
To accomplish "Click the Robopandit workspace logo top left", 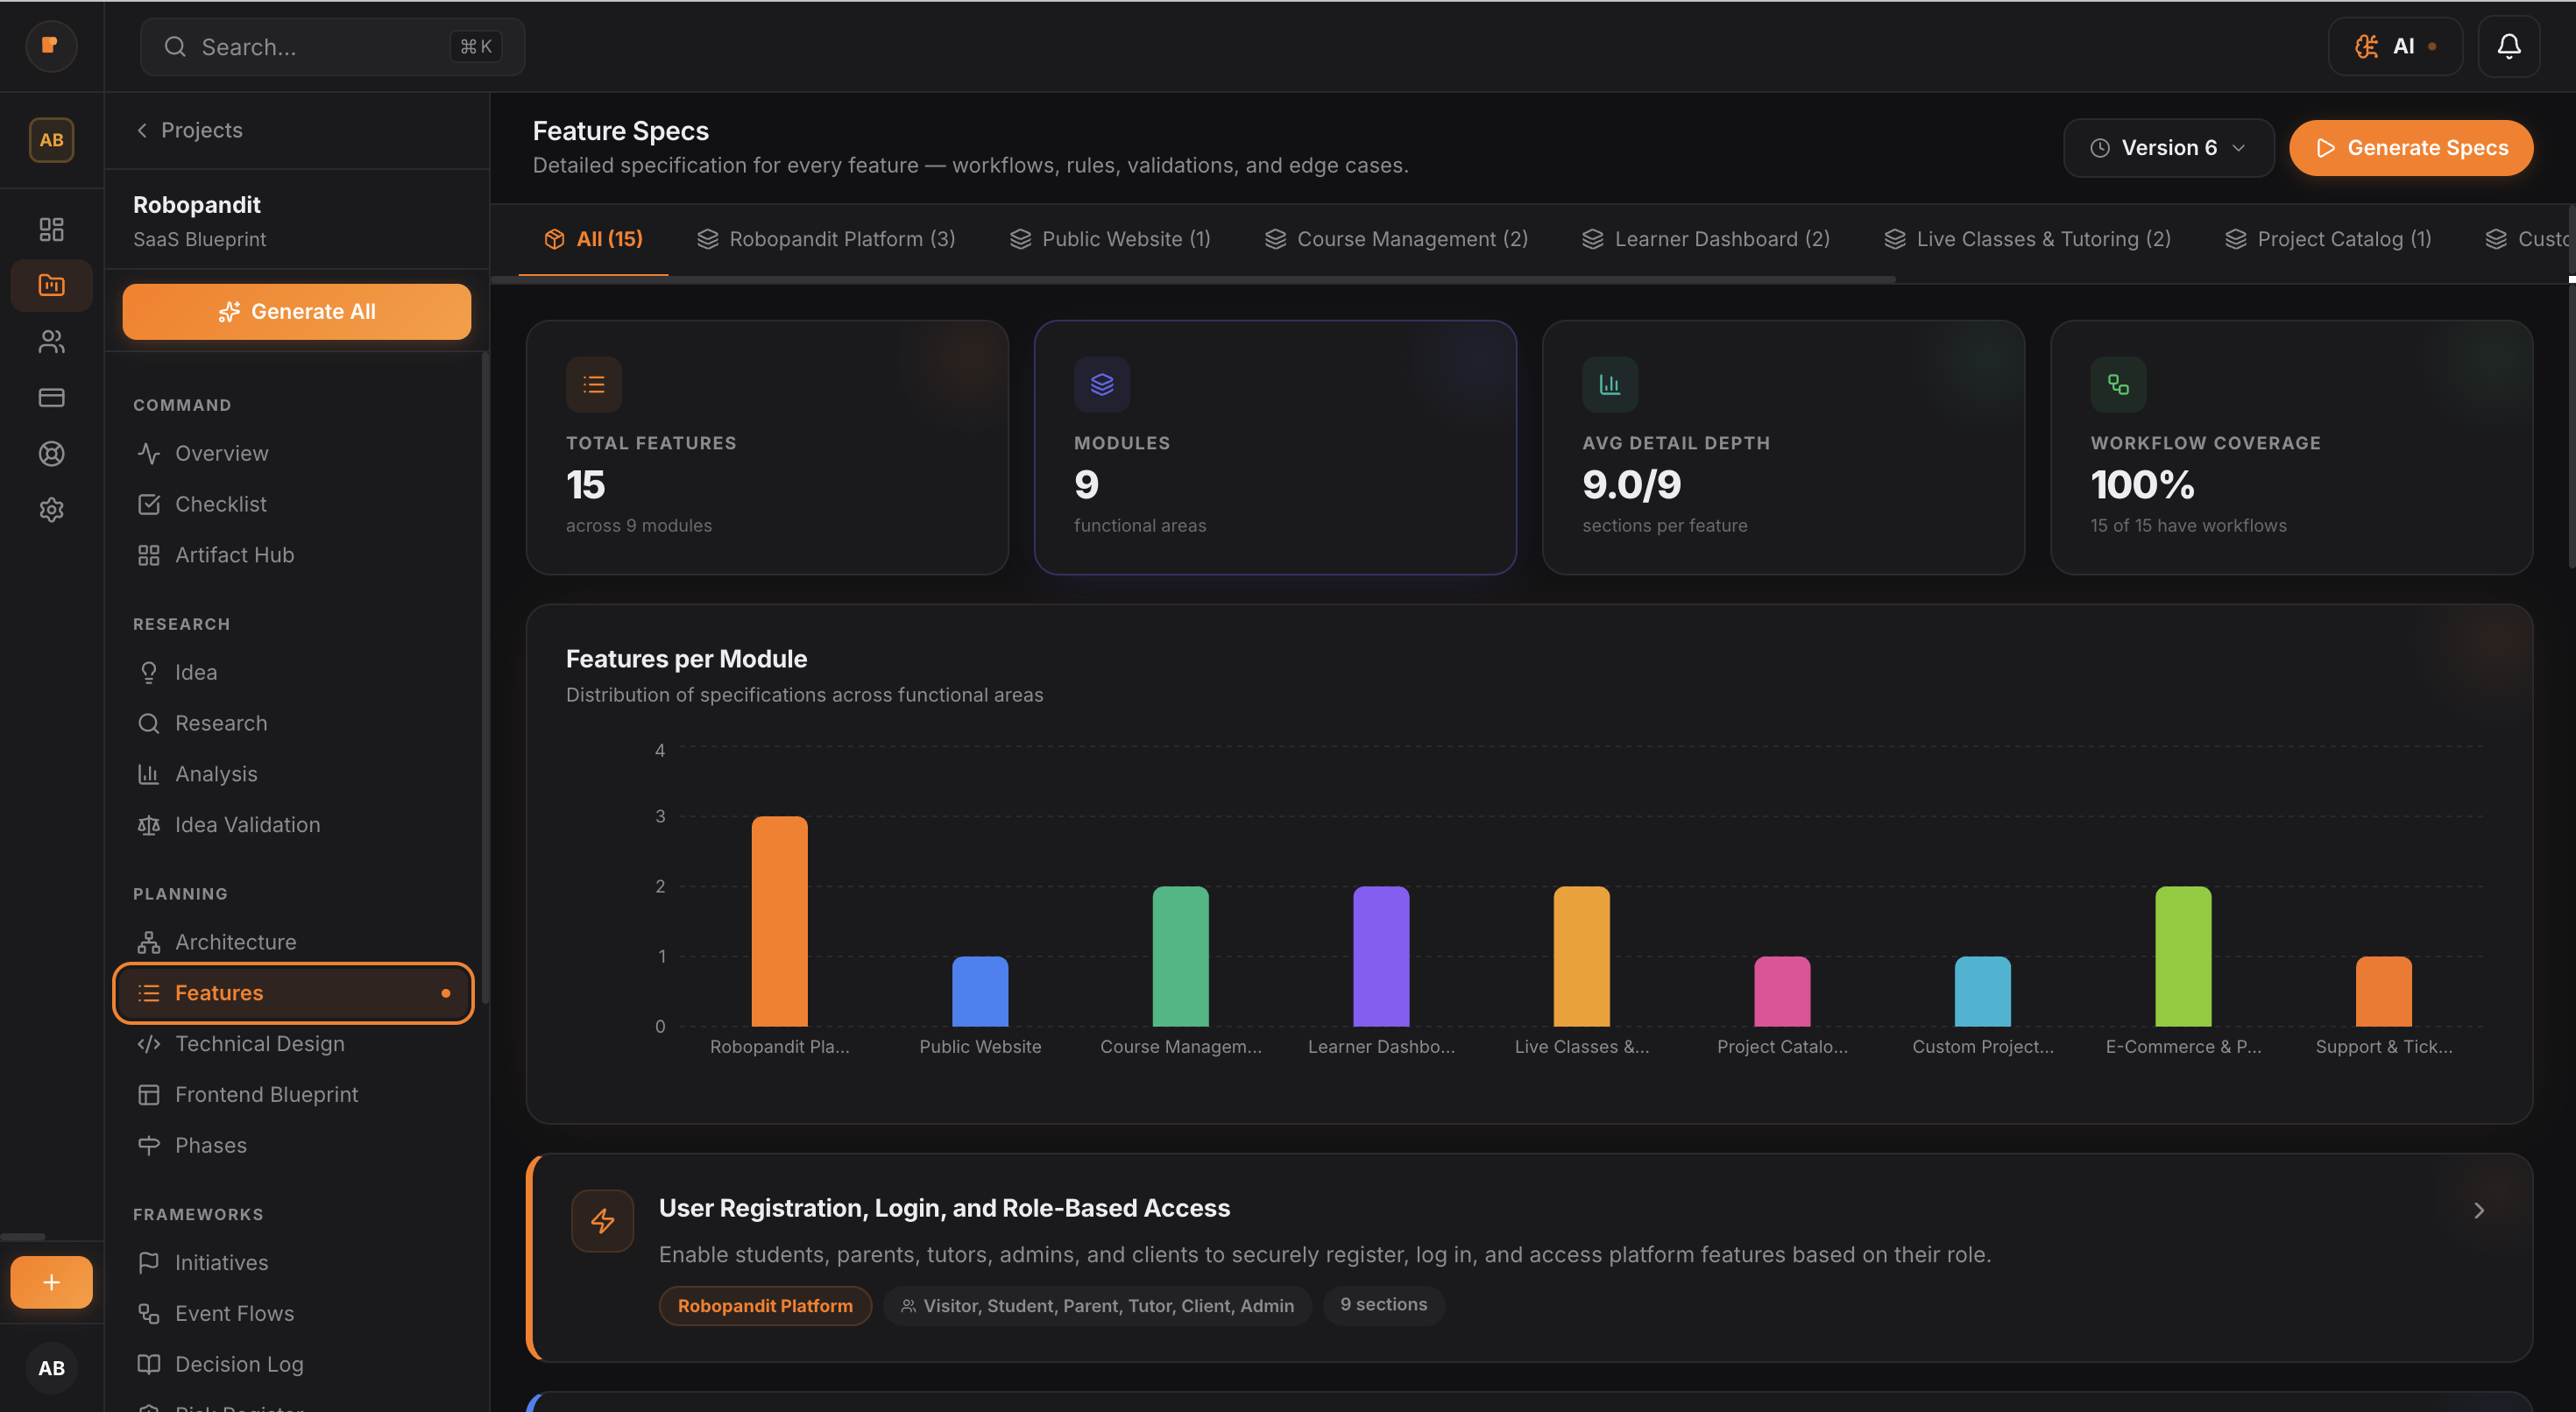I will click(51, 46).
